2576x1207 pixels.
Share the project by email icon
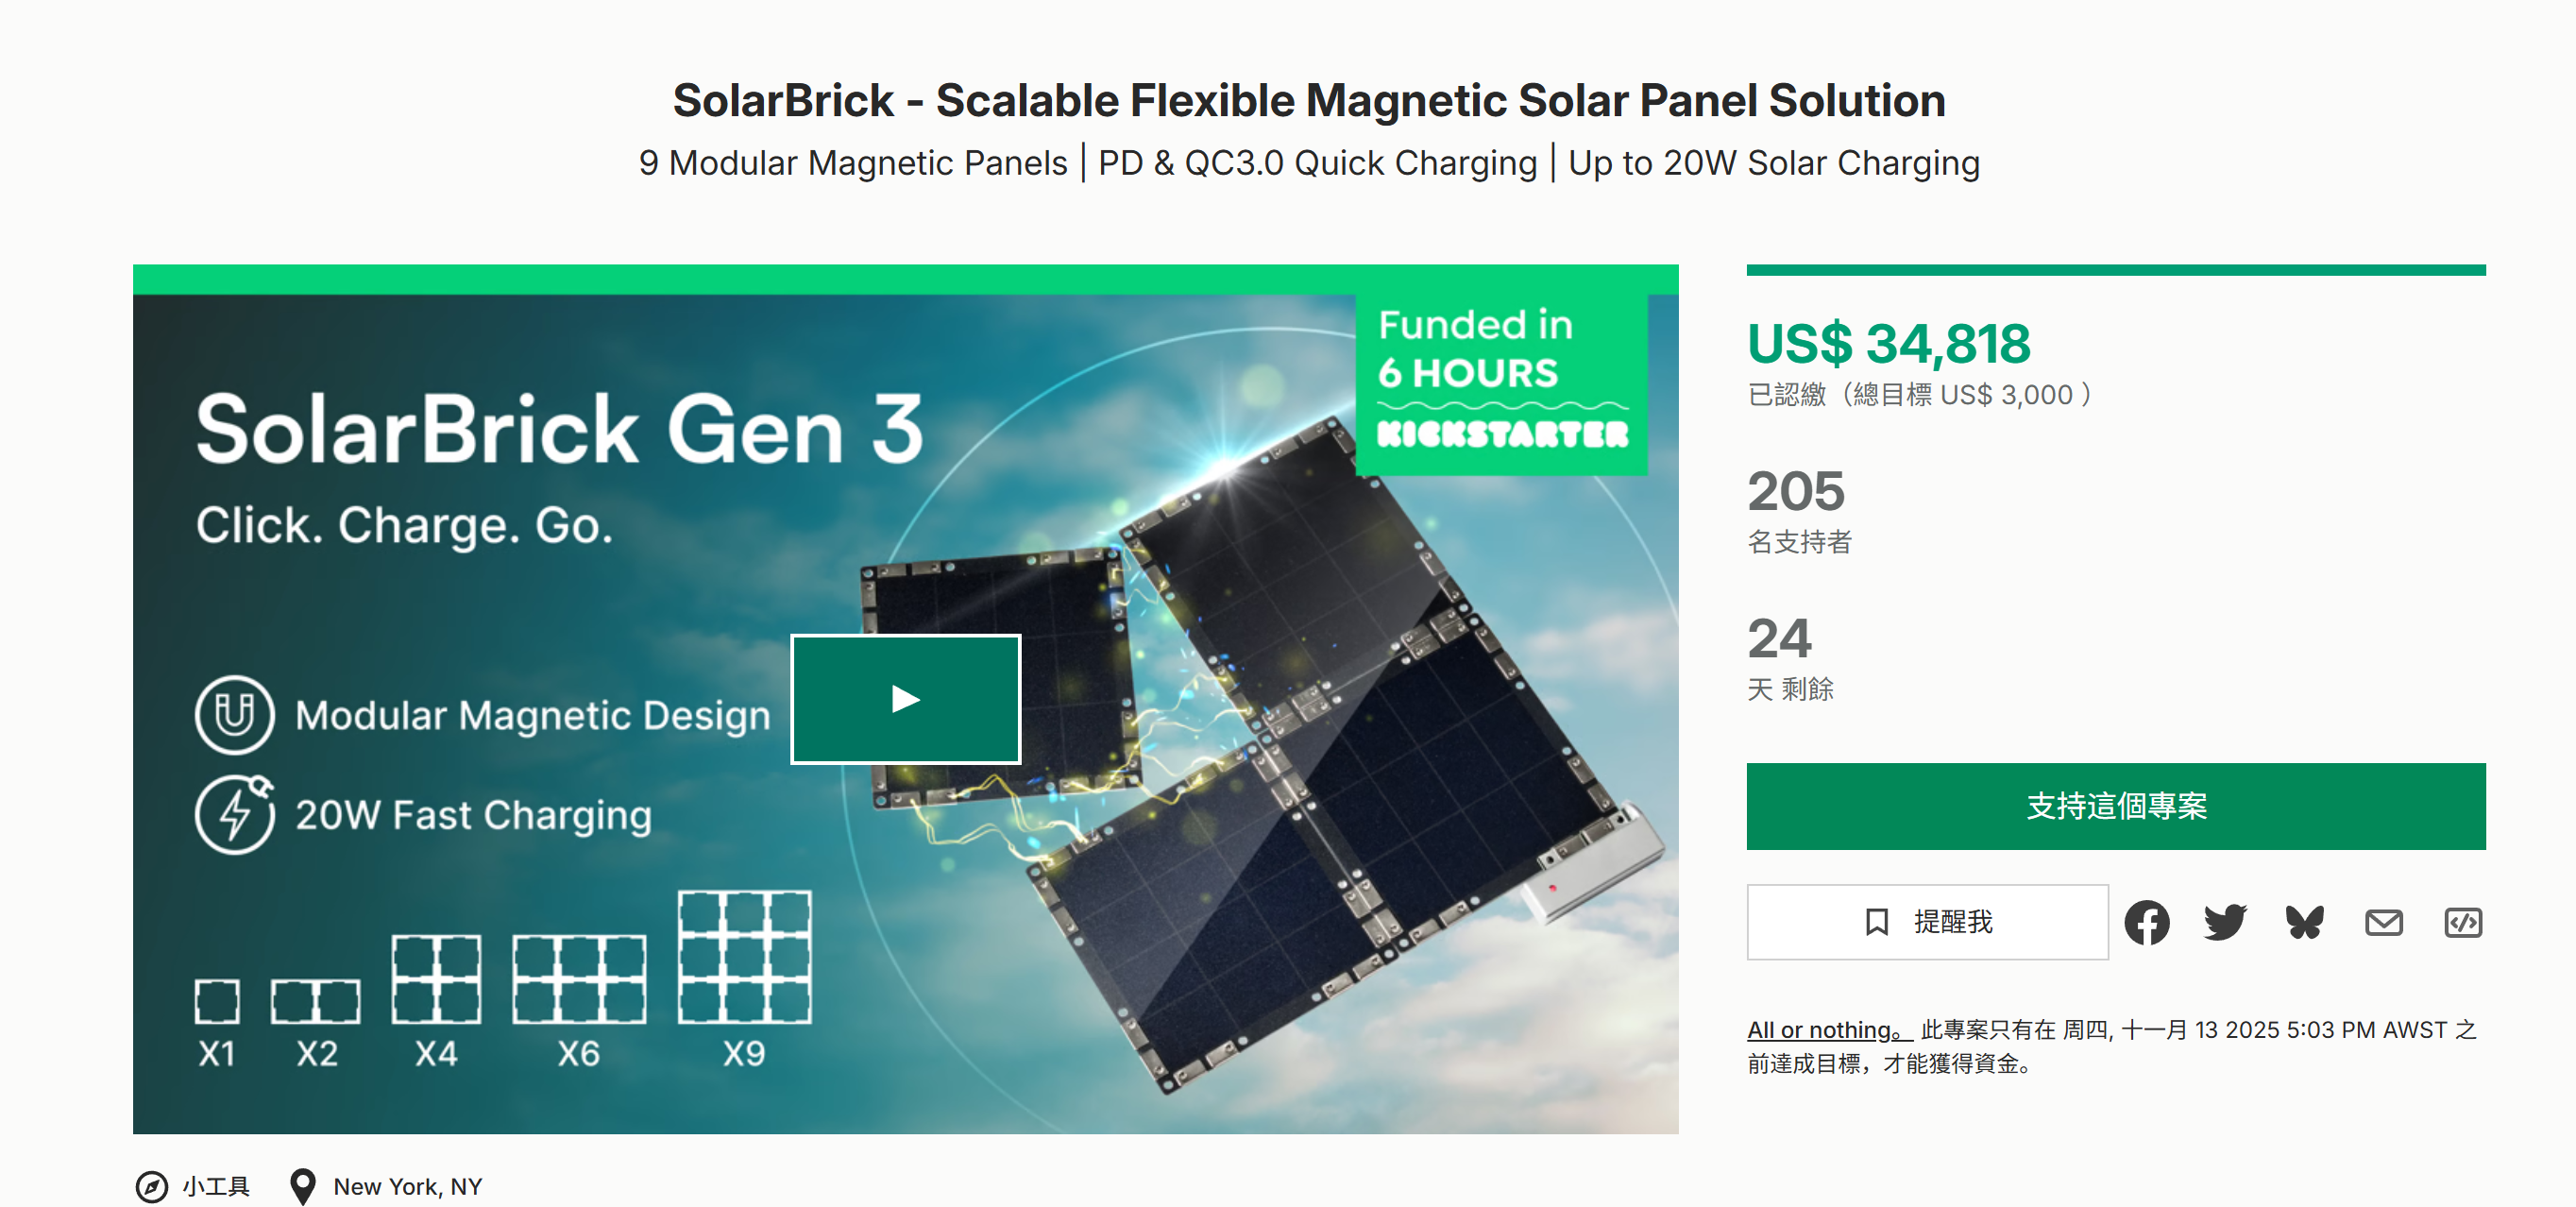(x=2383, y=922)
